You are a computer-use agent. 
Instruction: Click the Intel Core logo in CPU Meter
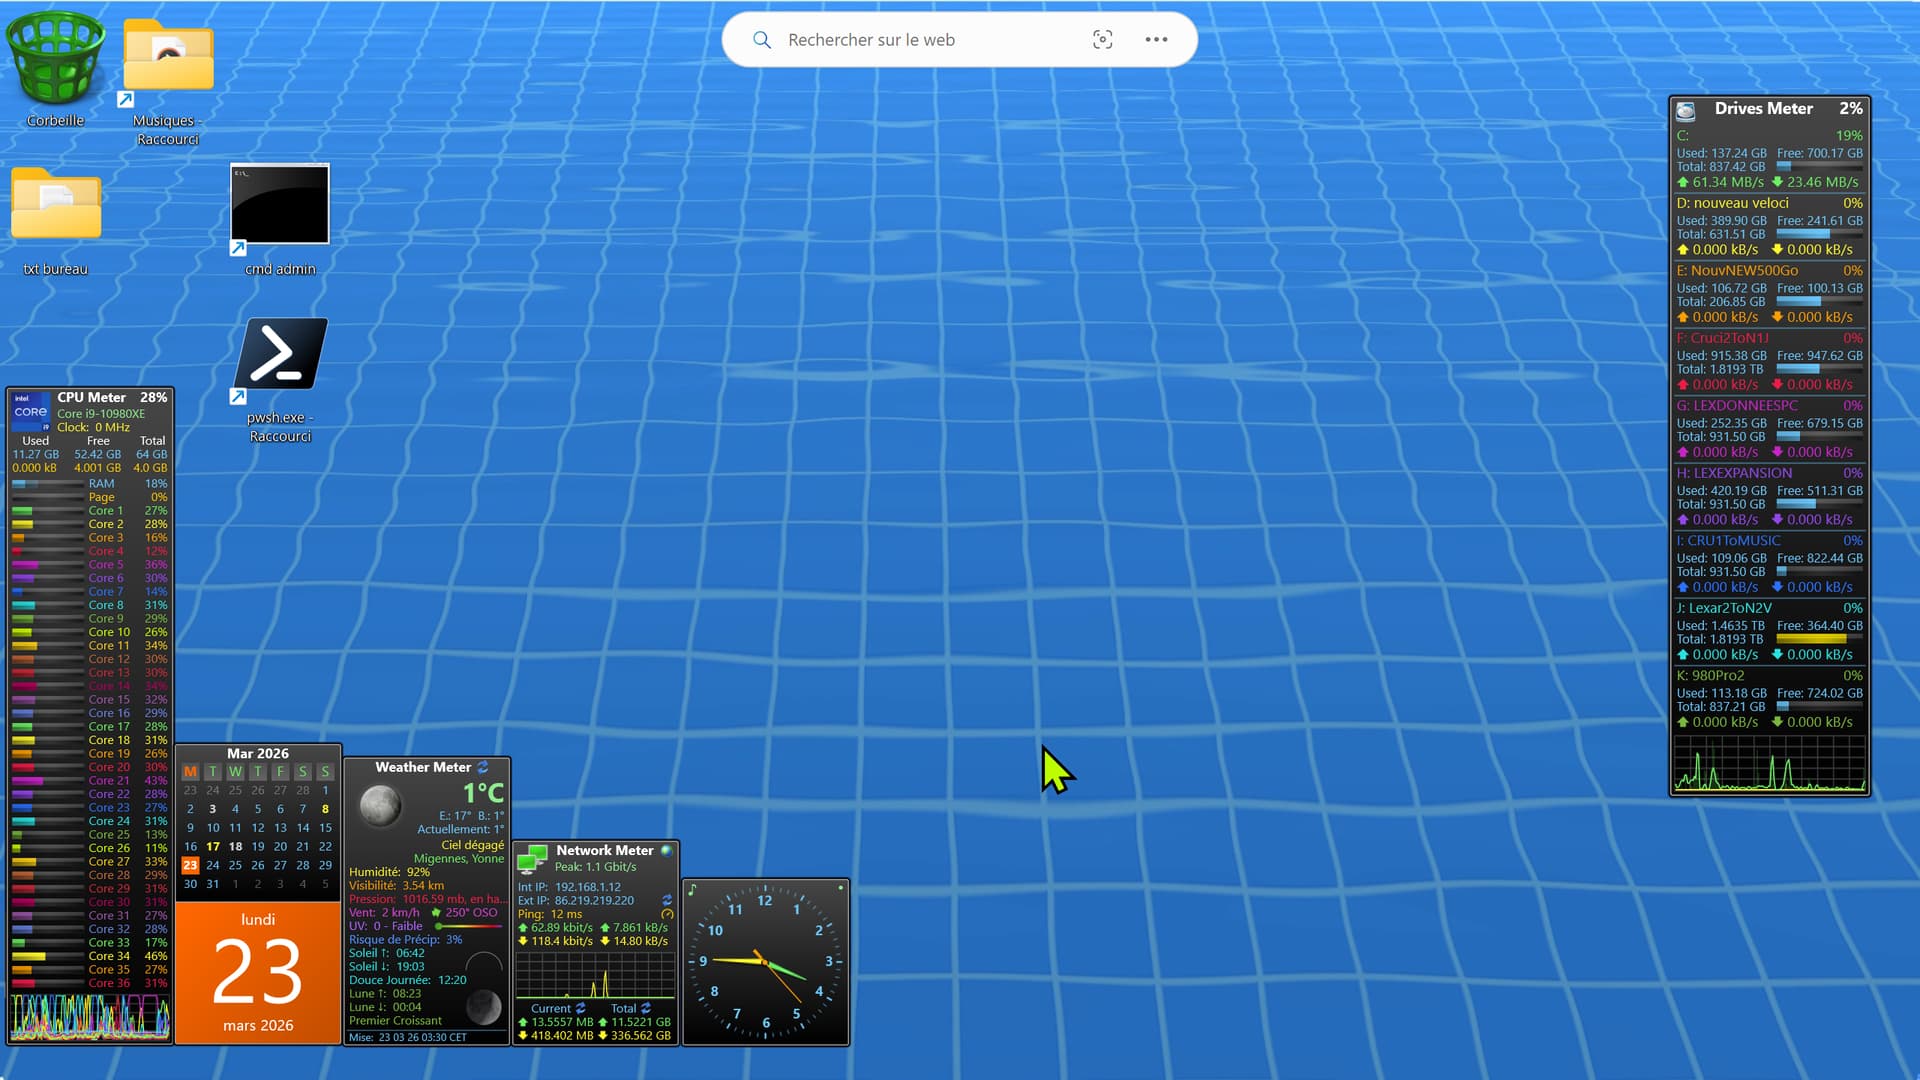[x=31, y=411]
